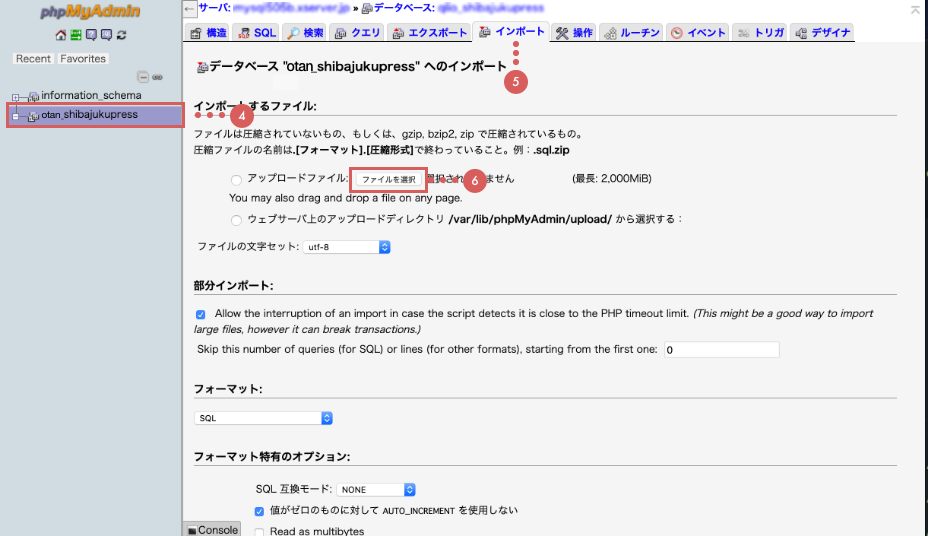This screenshot has width=928, height=536.
Task: Open the 構造 tab
Action: (208, 33)
